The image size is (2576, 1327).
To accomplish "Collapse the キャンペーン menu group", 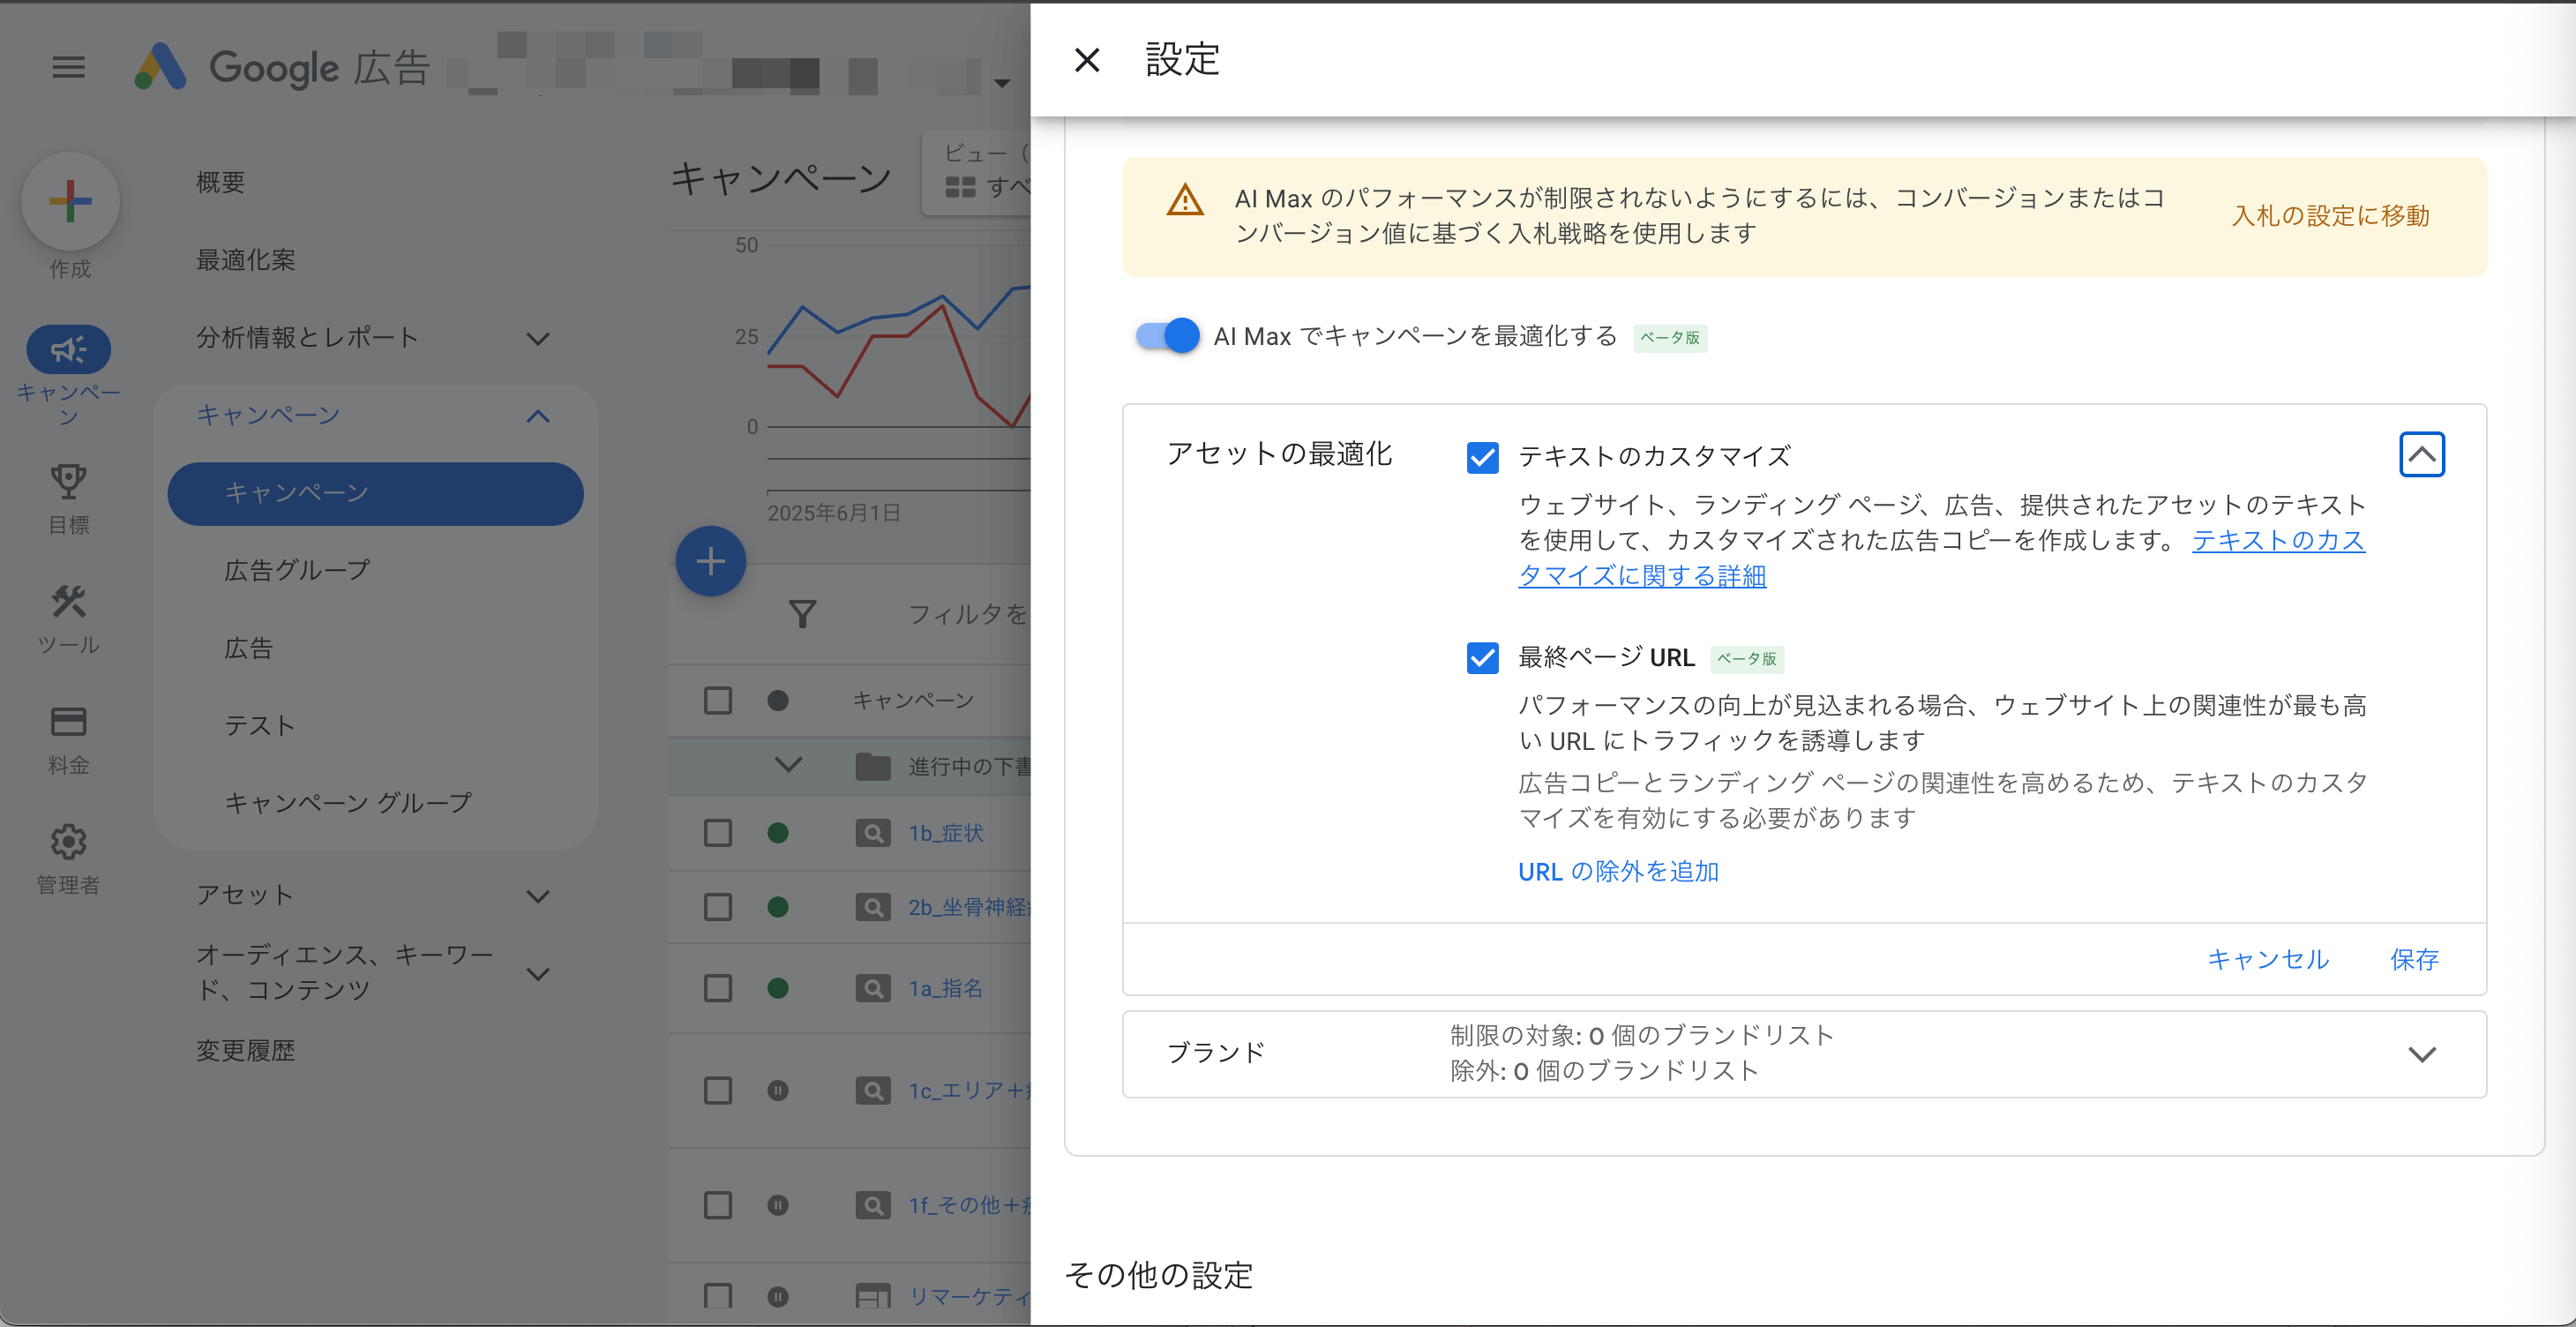I will [538, 416].
